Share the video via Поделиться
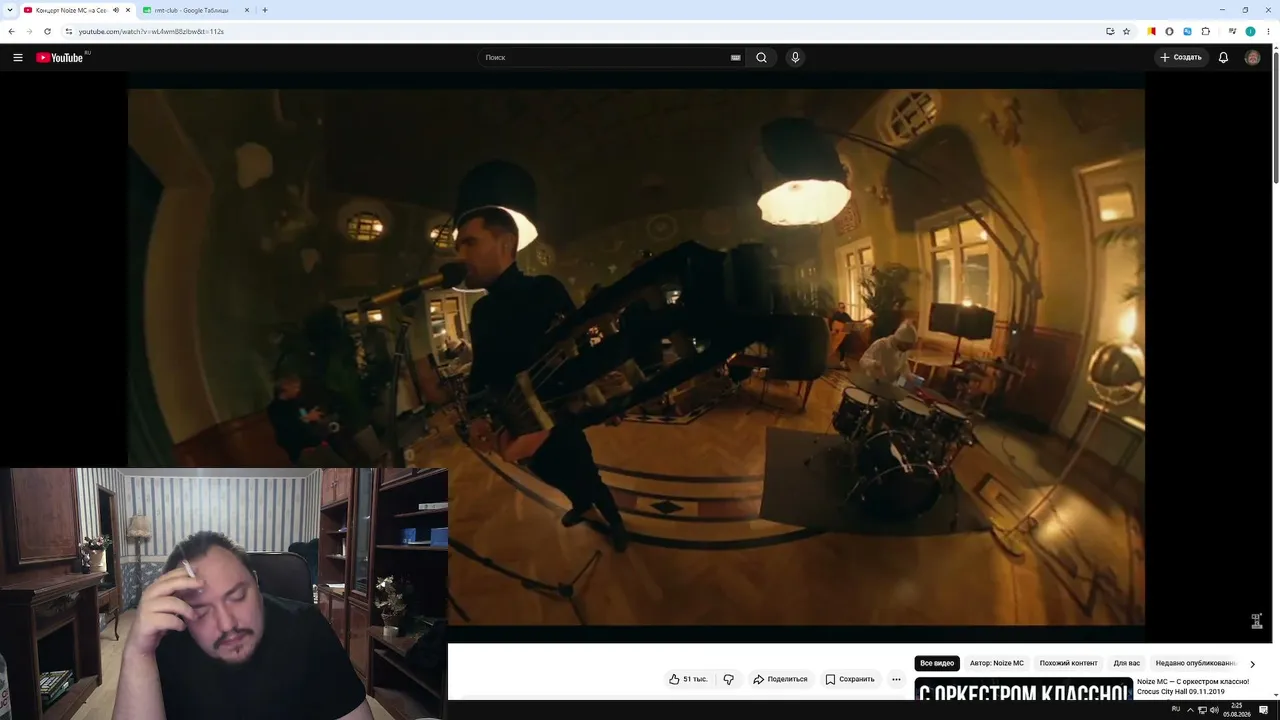 (x=780, y=679)
